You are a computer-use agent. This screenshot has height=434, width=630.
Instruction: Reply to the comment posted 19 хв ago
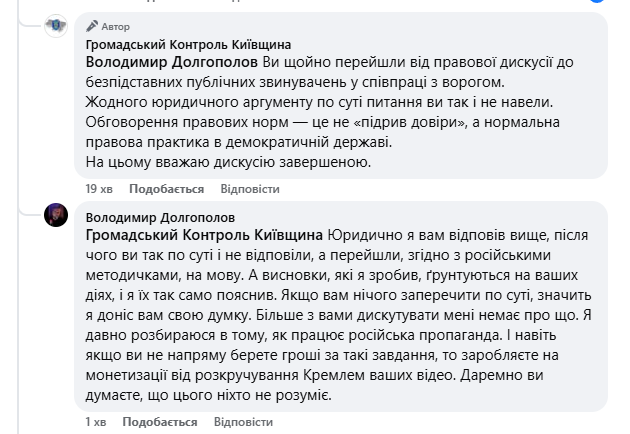pos(241,188)
